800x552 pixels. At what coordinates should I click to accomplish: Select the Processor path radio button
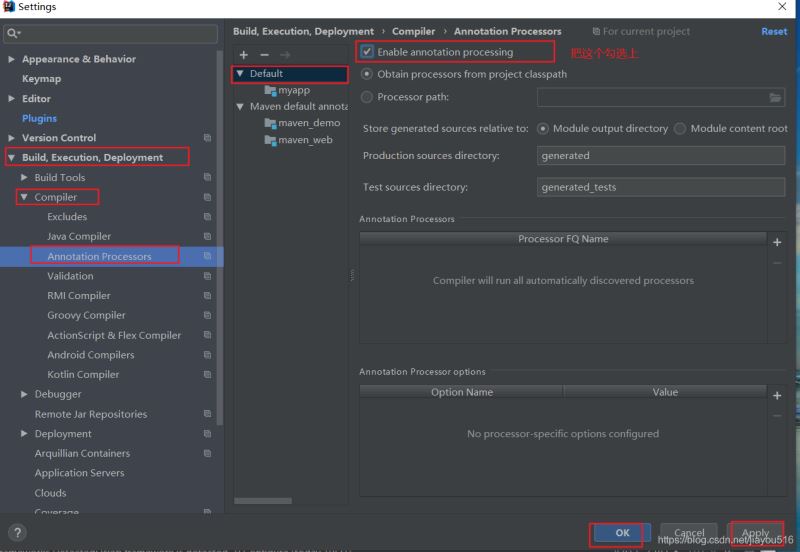click(x=367, y=97)
